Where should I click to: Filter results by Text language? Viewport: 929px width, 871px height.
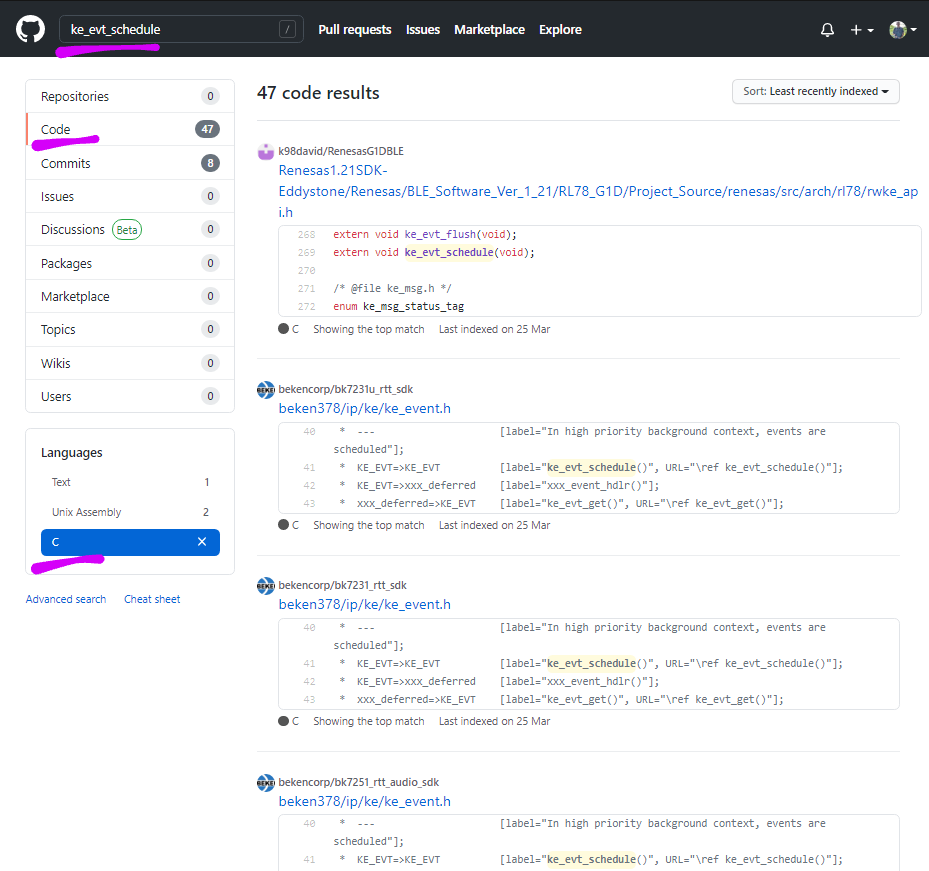[61, 482]
